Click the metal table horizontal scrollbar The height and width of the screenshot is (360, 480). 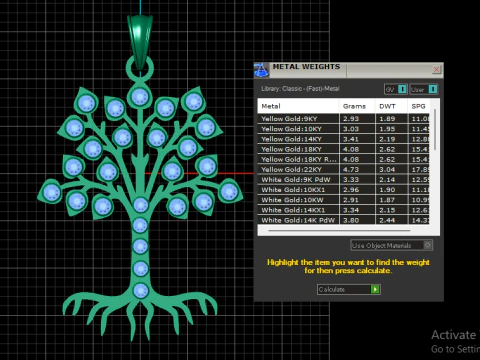pos(339,230)
